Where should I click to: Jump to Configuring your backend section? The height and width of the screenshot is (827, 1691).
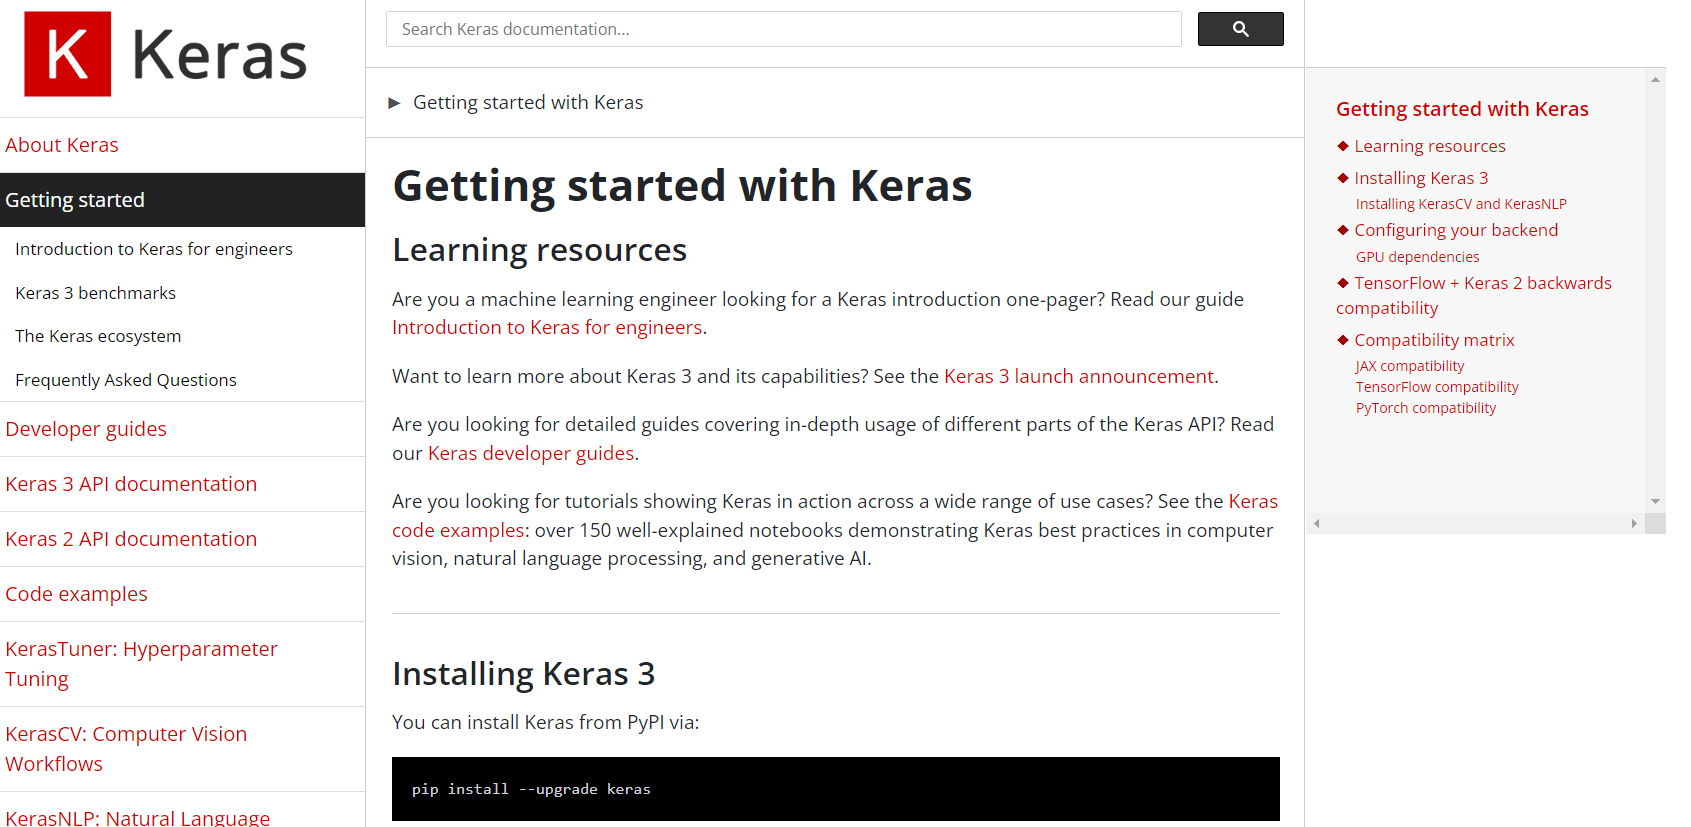pos(1456,230)
